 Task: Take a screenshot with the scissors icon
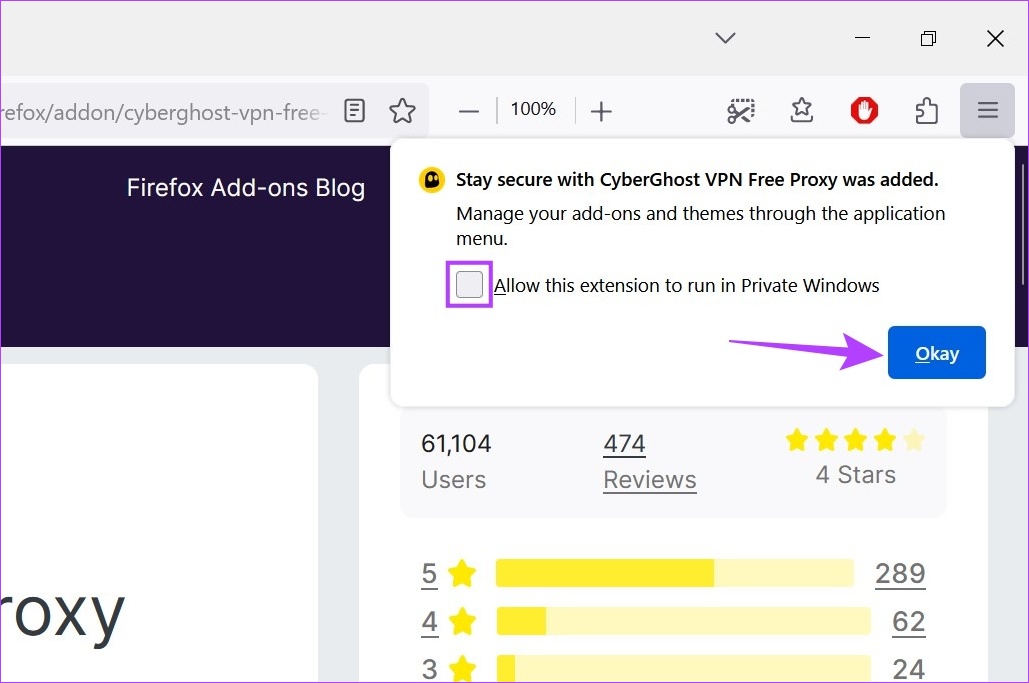click(x=740, y=111)
